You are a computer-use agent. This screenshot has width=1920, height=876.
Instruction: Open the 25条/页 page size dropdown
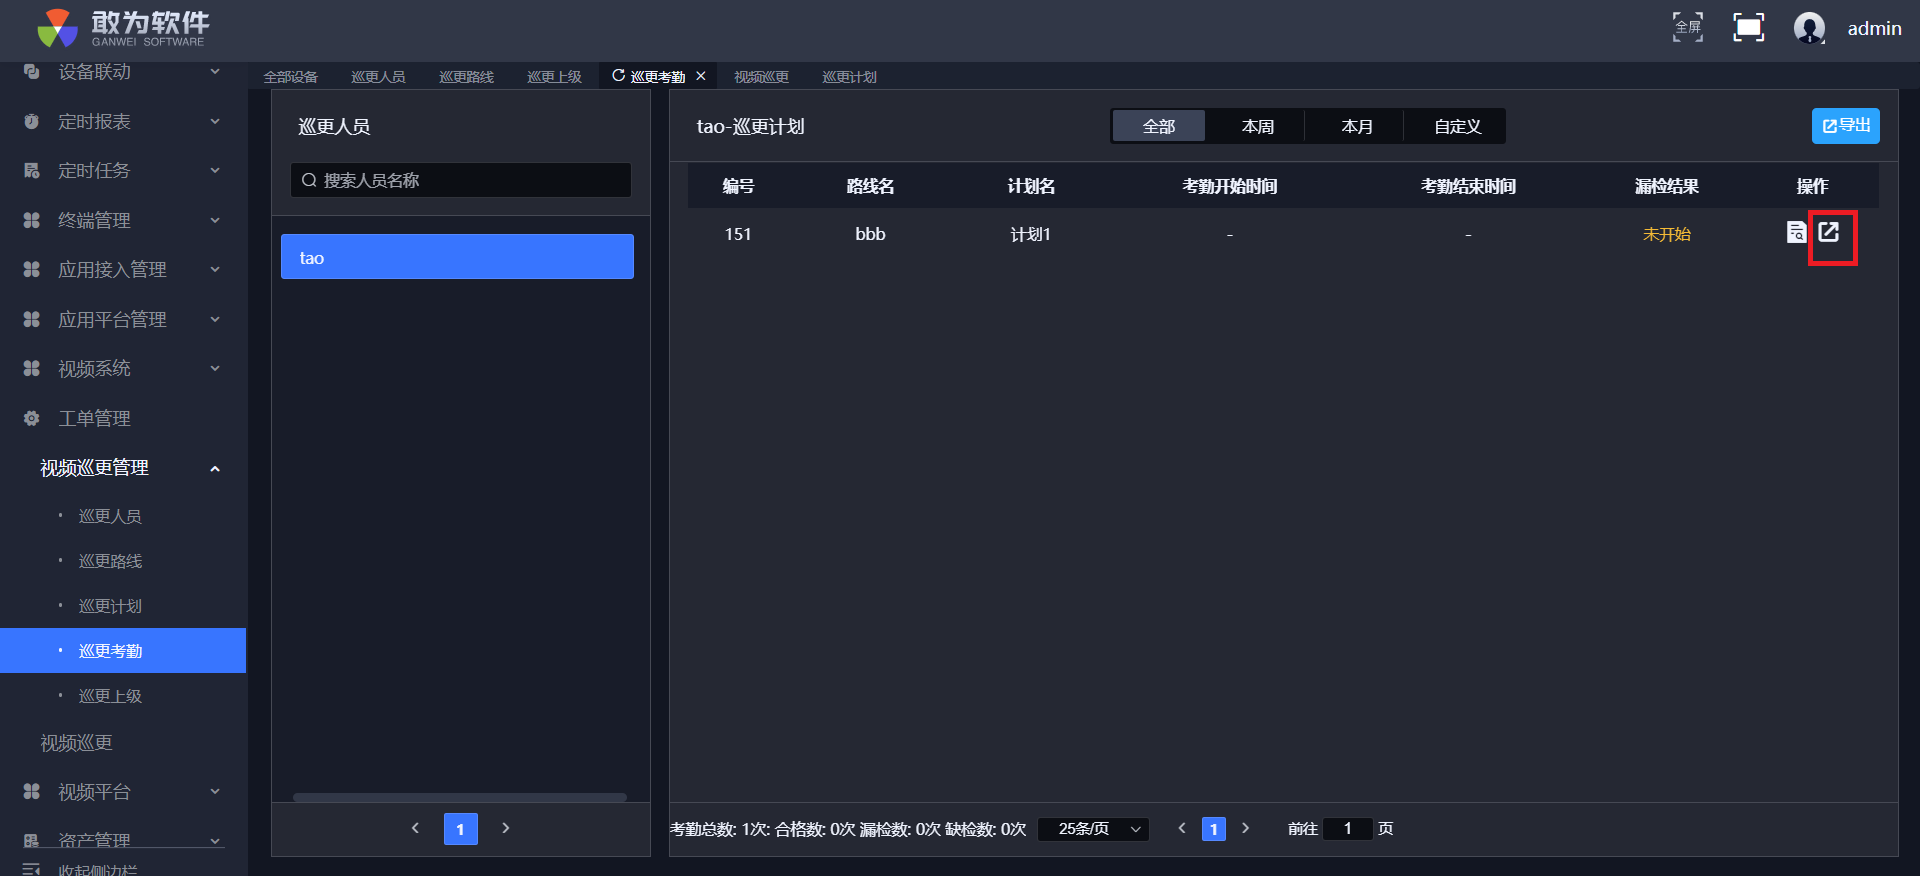pyautogui.click(x=1094, y=829)
